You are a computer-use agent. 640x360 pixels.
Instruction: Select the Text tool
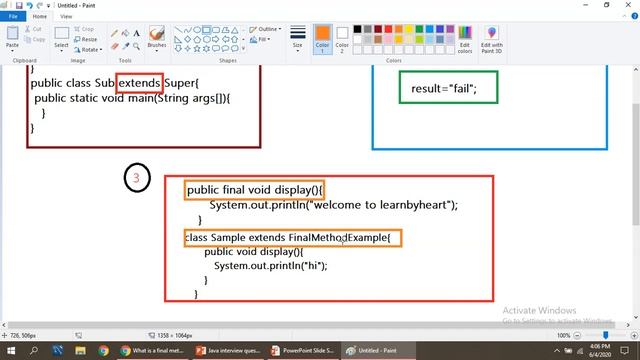[x=137, y=33]
